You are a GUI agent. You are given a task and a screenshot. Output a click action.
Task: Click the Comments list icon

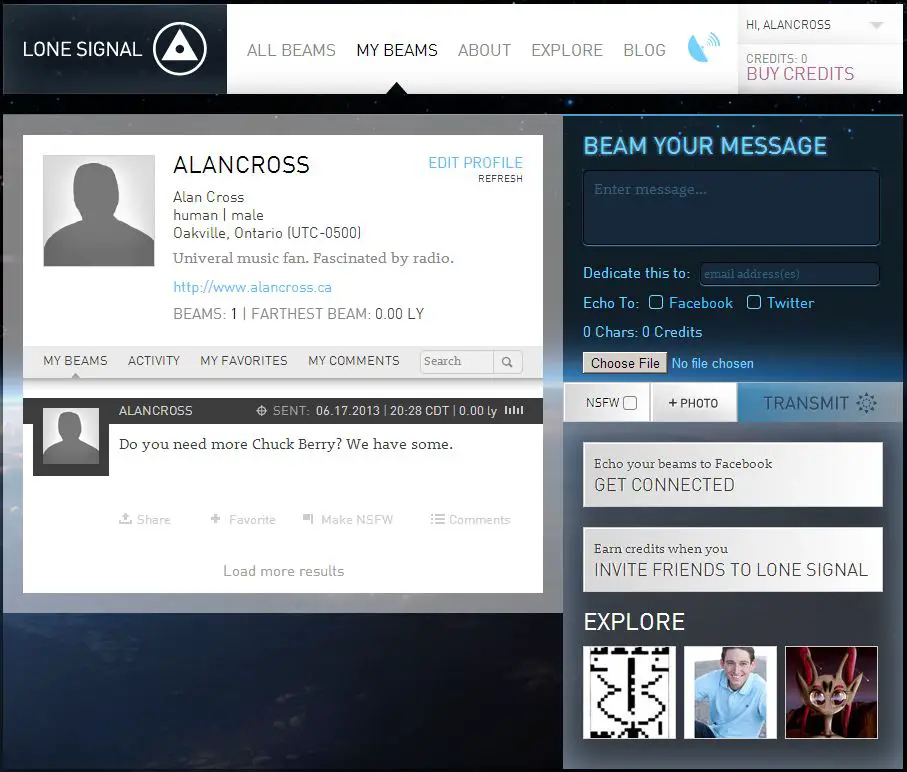[x=437, y=519]
